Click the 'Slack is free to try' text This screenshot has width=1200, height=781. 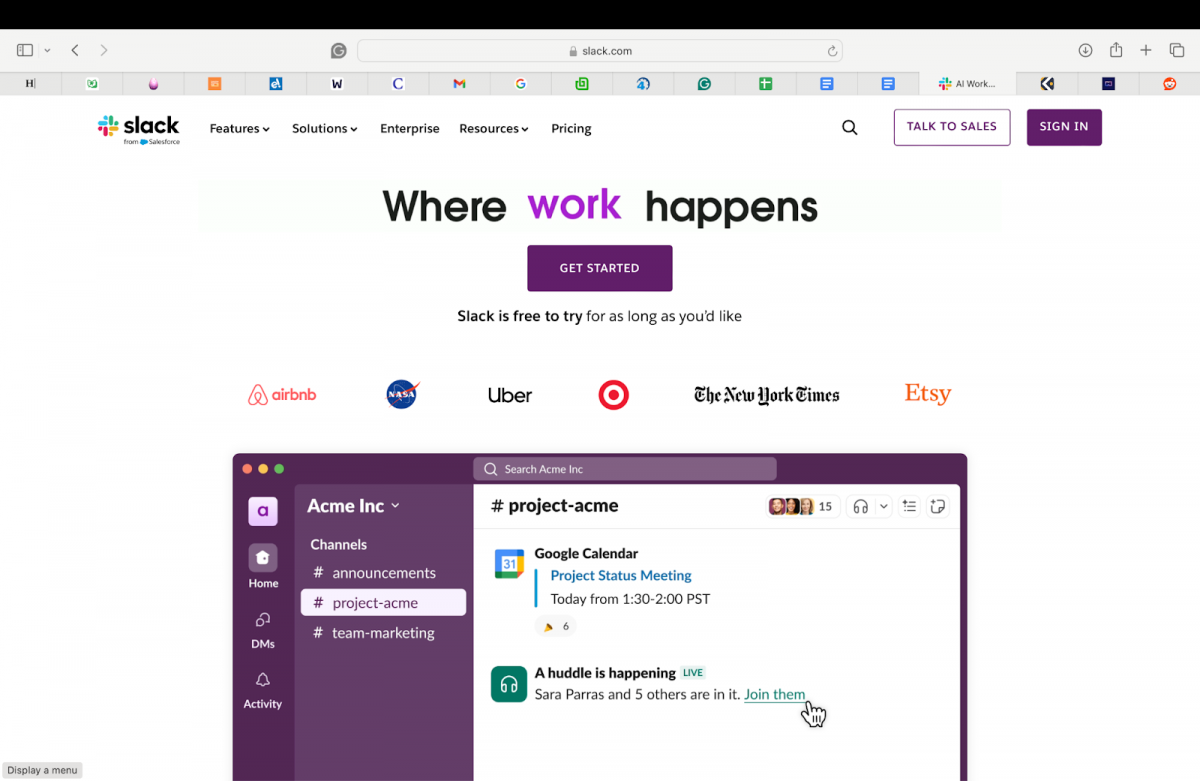[x=519, y=316]
